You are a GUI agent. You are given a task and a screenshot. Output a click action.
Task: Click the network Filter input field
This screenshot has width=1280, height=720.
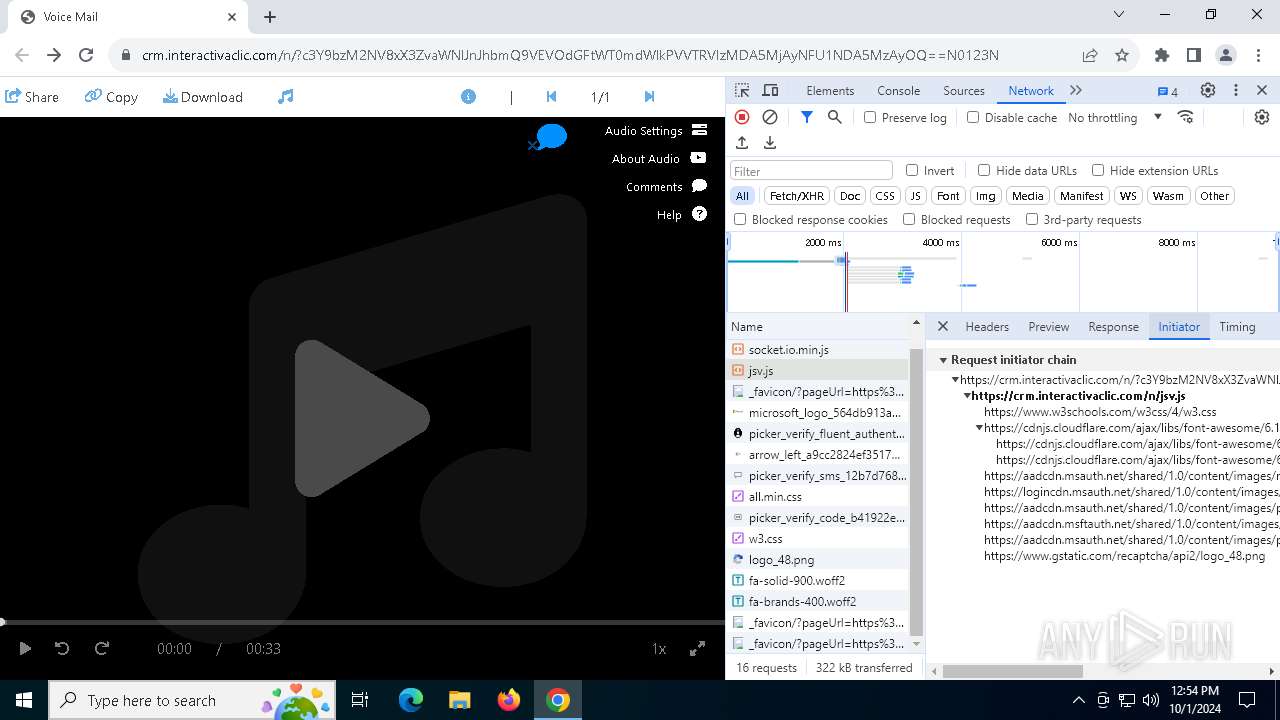(811, 171)
